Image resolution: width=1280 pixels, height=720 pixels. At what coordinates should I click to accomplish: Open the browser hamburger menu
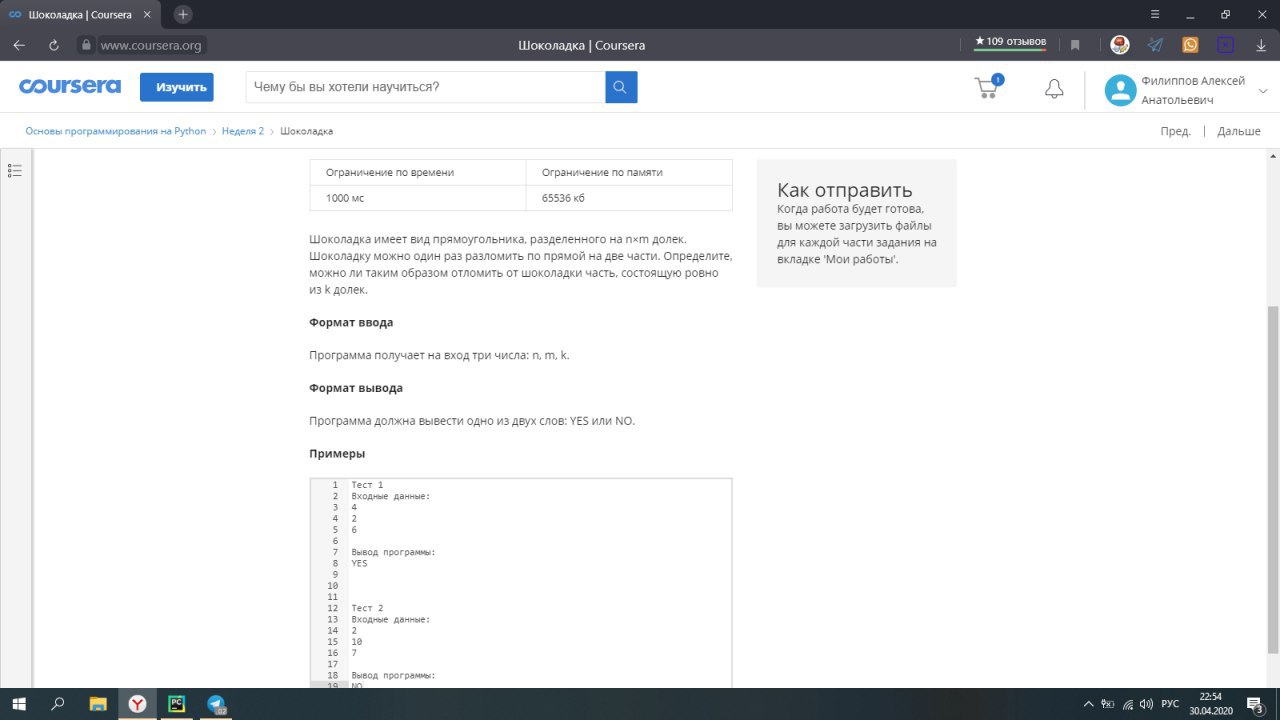click(x=1155, y=14)
